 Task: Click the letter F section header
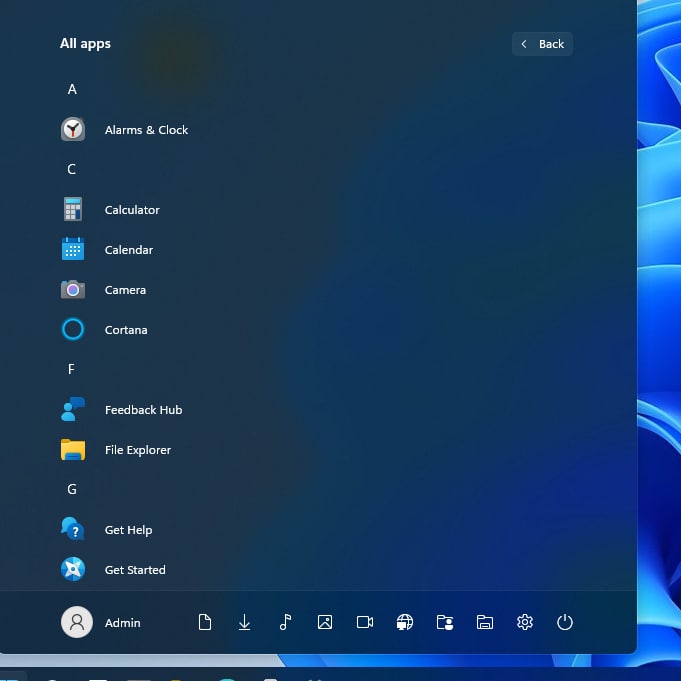click(x=71, y=369)
